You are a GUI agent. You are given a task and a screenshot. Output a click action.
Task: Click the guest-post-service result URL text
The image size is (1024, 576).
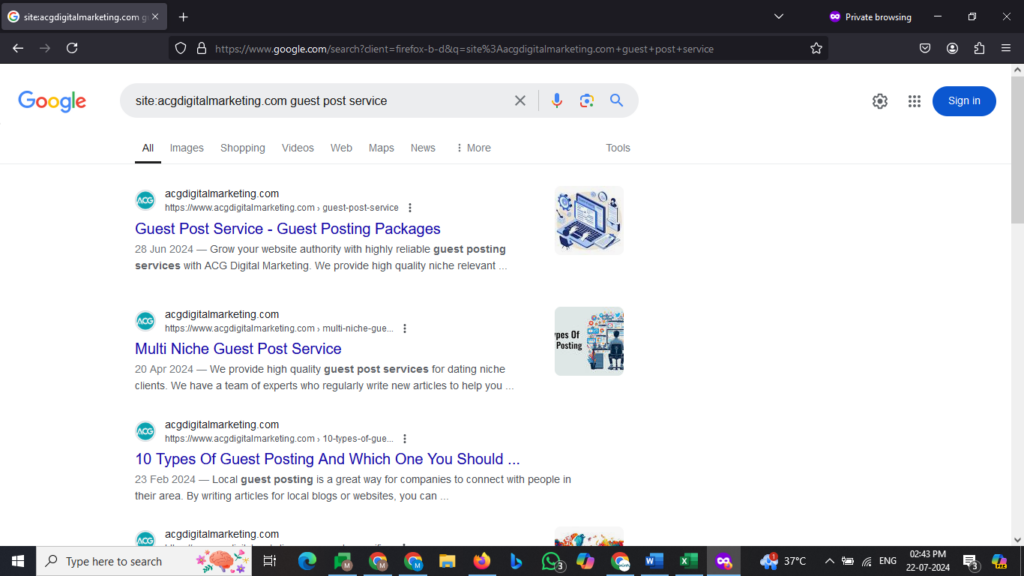click(x=281, y=208)
